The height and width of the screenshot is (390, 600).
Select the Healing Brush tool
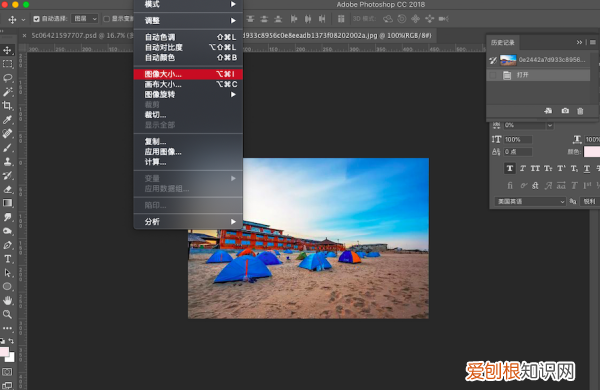tap(7, 134)
